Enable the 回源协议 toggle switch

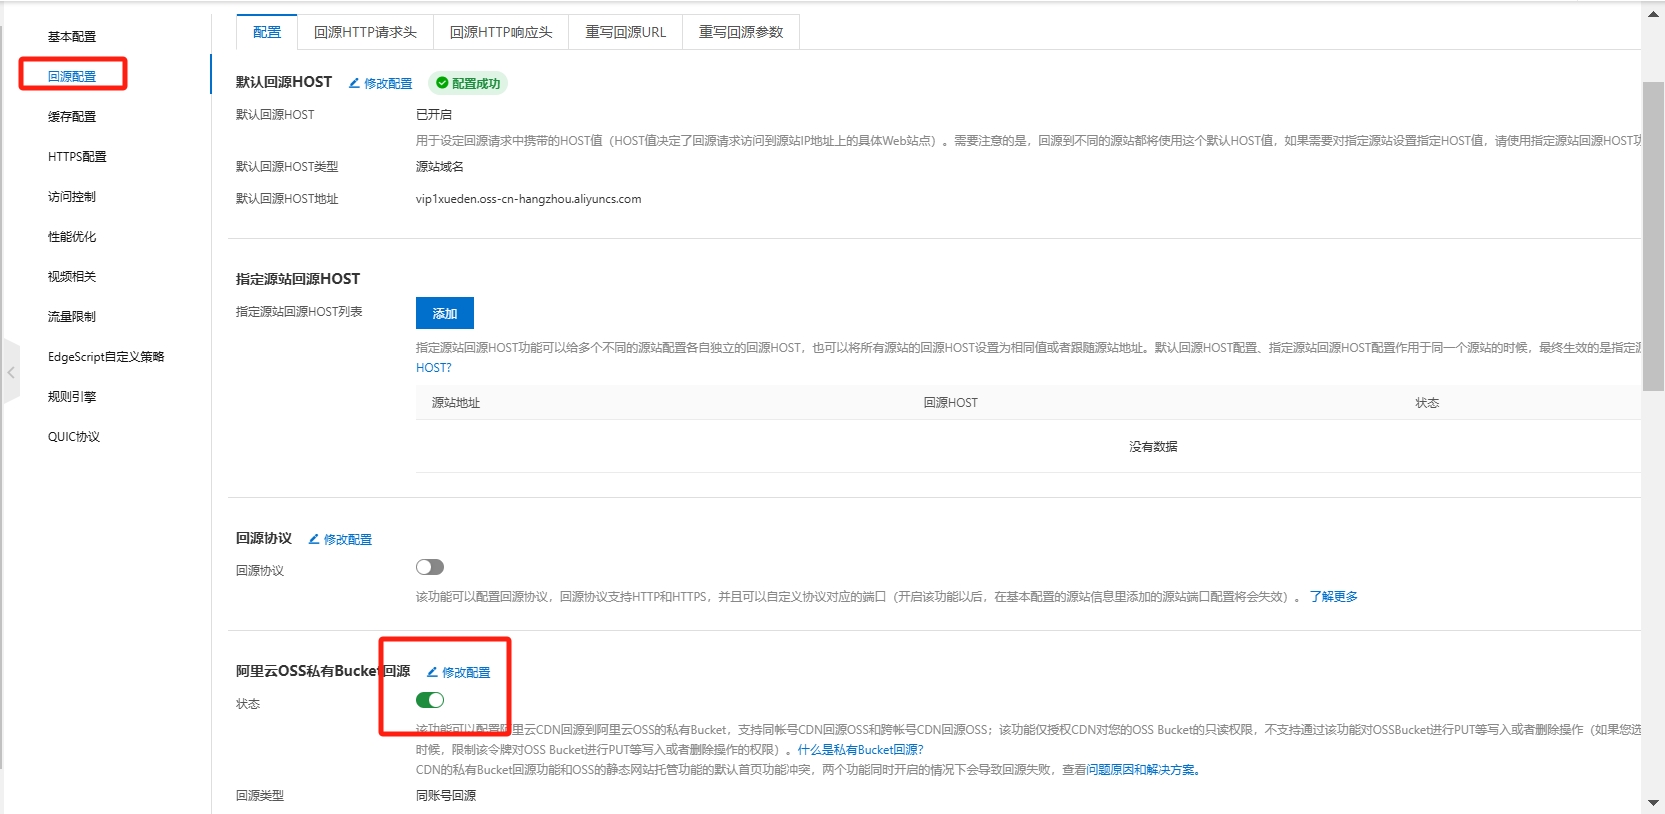(430, 567)
